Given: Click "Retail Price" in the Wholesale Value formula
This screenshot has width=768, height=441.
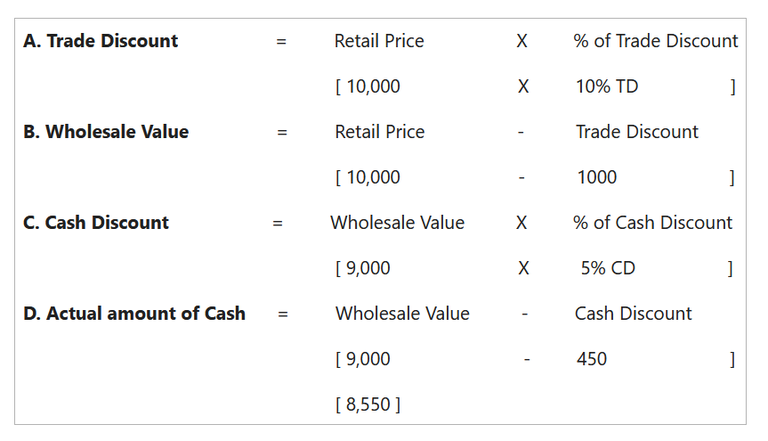Looking at the screenshot, I should click(379, 132).
